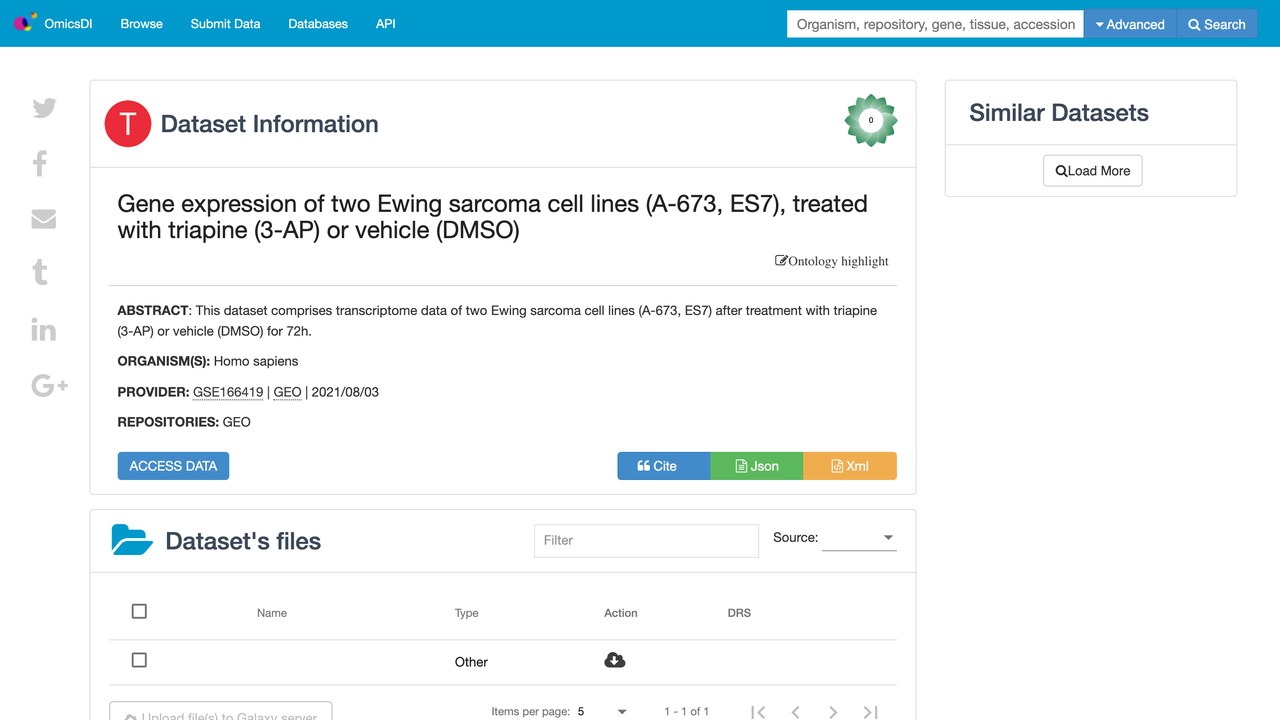Viewport: 1280px width, 720px height.
Task: Click the DRS column header
Action: coord(739,613)
